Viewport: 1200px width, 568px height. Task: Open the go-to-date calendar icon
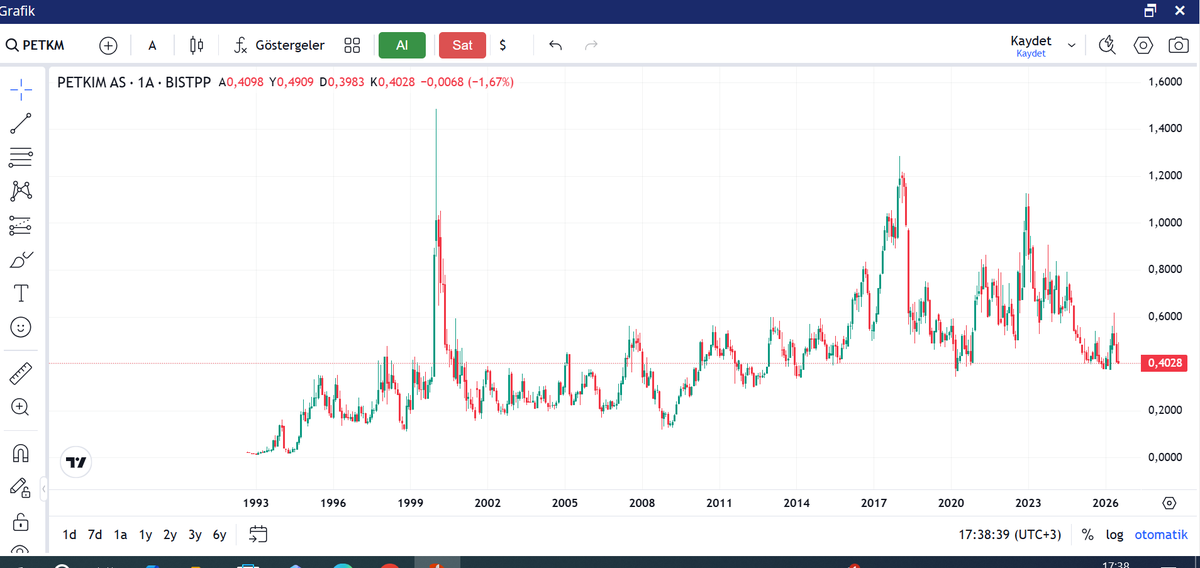pyautogui.click(x=258, y=534)
